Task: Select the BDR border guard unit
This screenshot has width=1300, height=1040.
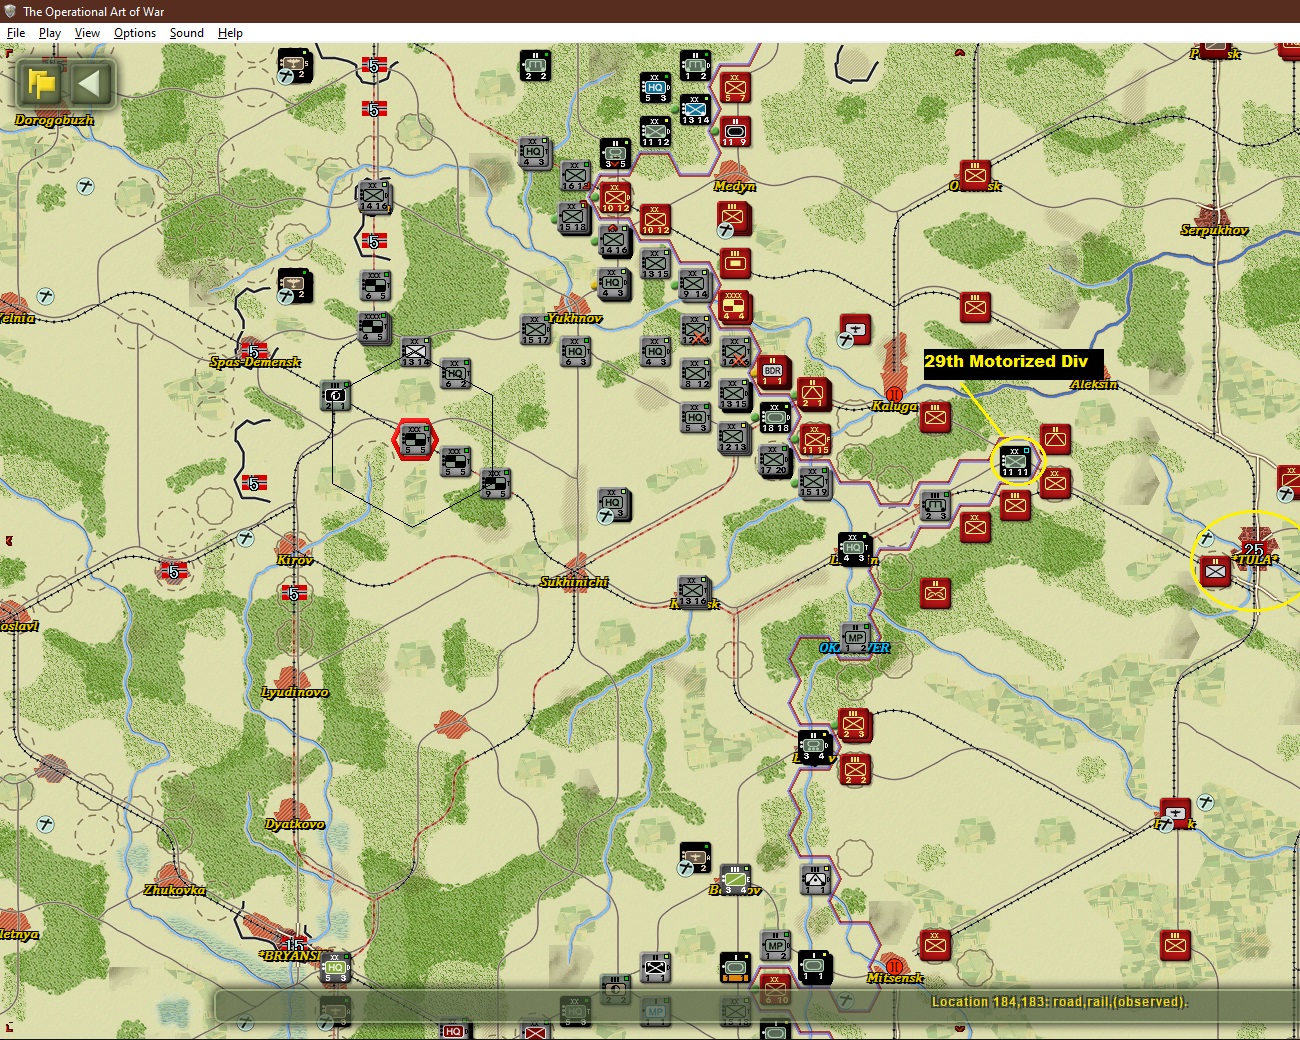Action: tap(773, 372)
